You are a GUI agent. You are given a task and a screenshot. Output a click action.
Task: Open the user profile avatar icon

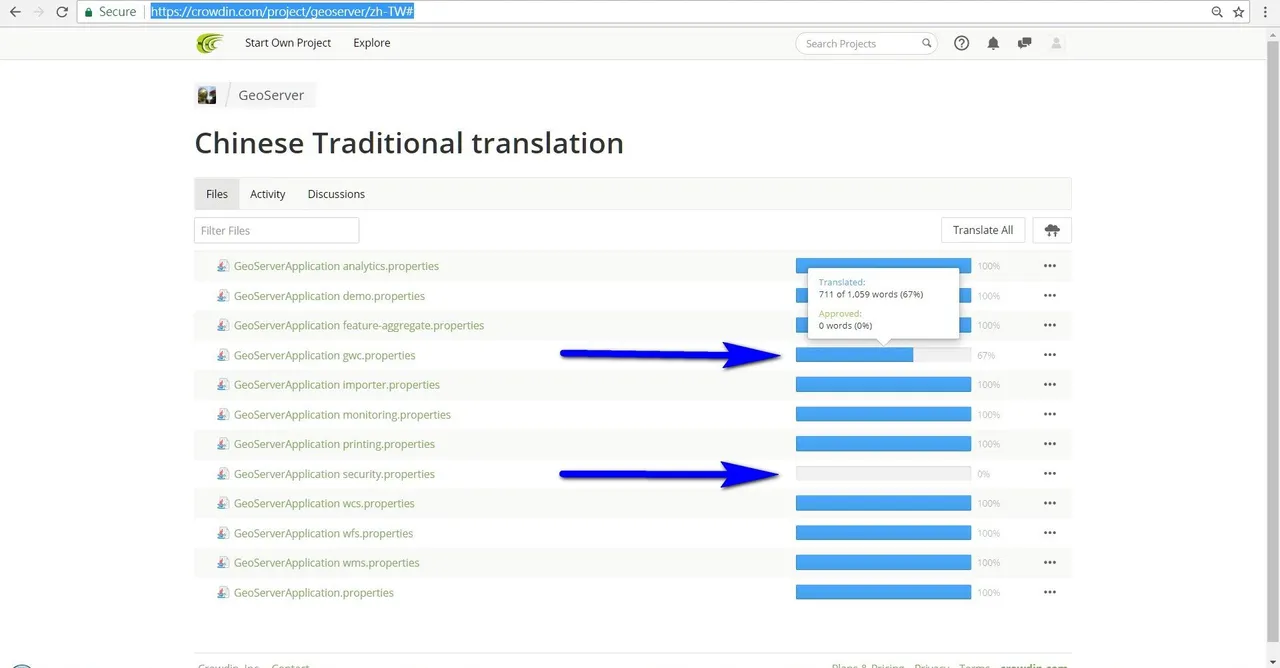pyautogui.click(x=1056, y=43)
